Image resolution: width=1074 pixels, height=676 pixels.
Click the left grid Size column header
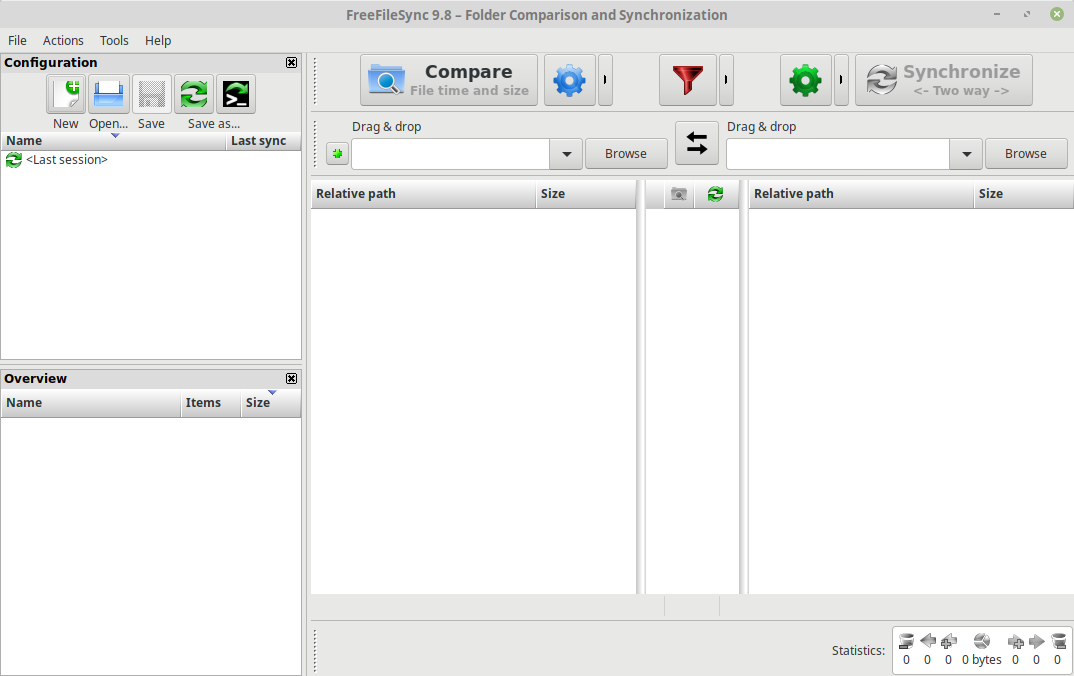pos(586,194)
